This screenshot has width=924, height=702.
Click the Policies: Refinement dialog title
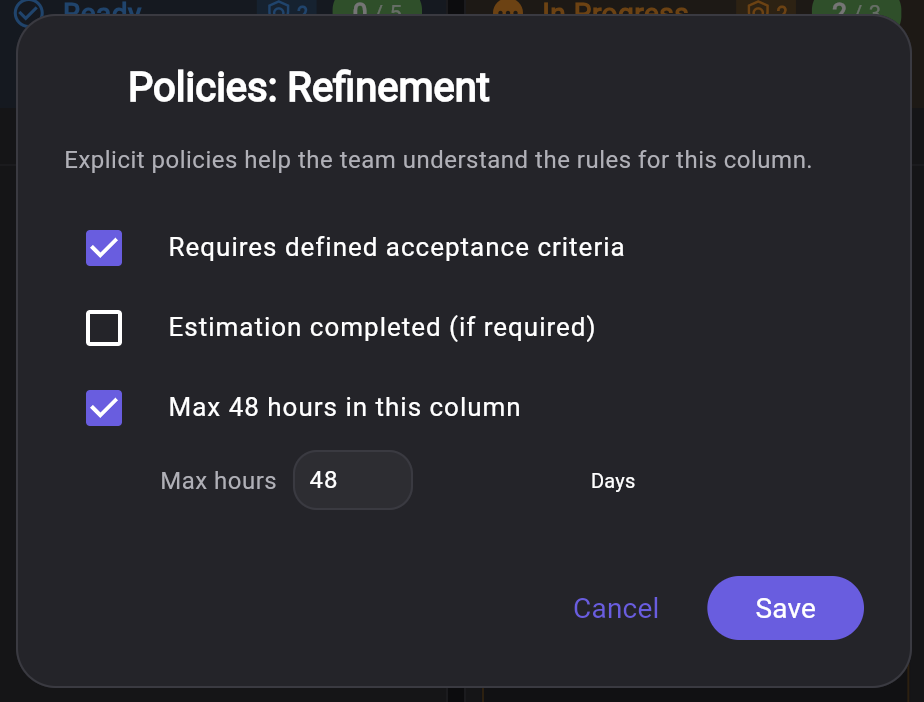308,87
